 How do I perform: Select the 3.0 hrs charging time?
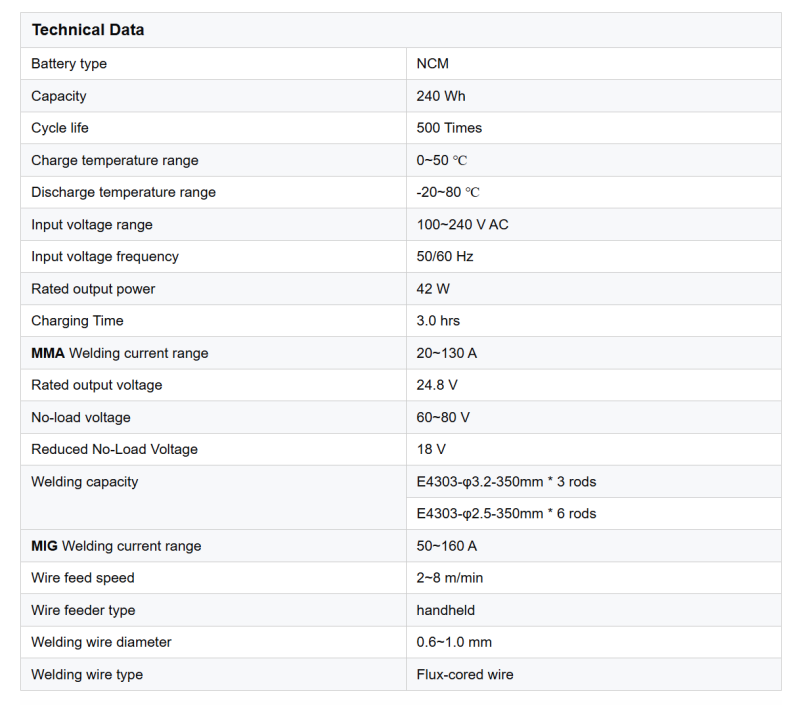[x=438, y=321]
